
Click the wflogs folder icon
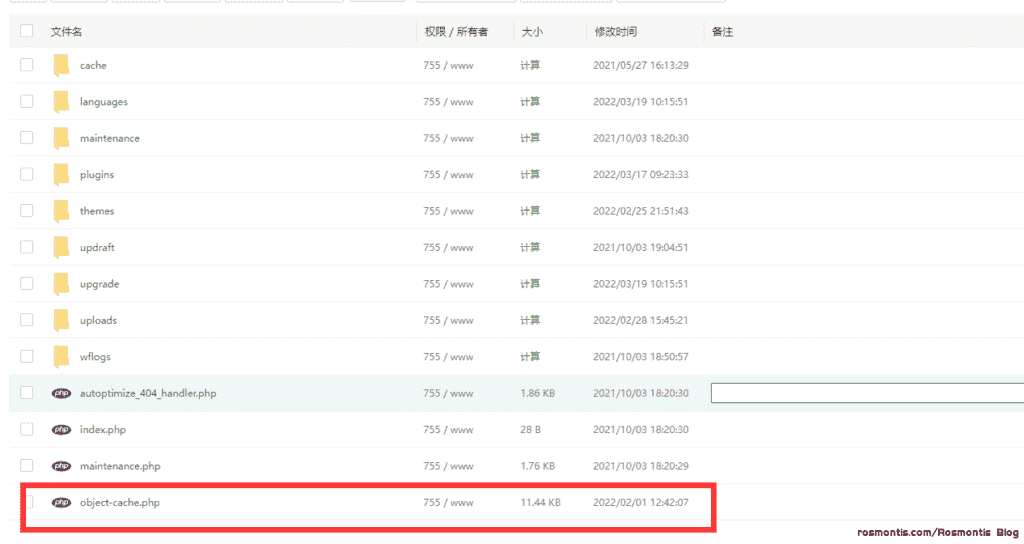pos(61,357)
